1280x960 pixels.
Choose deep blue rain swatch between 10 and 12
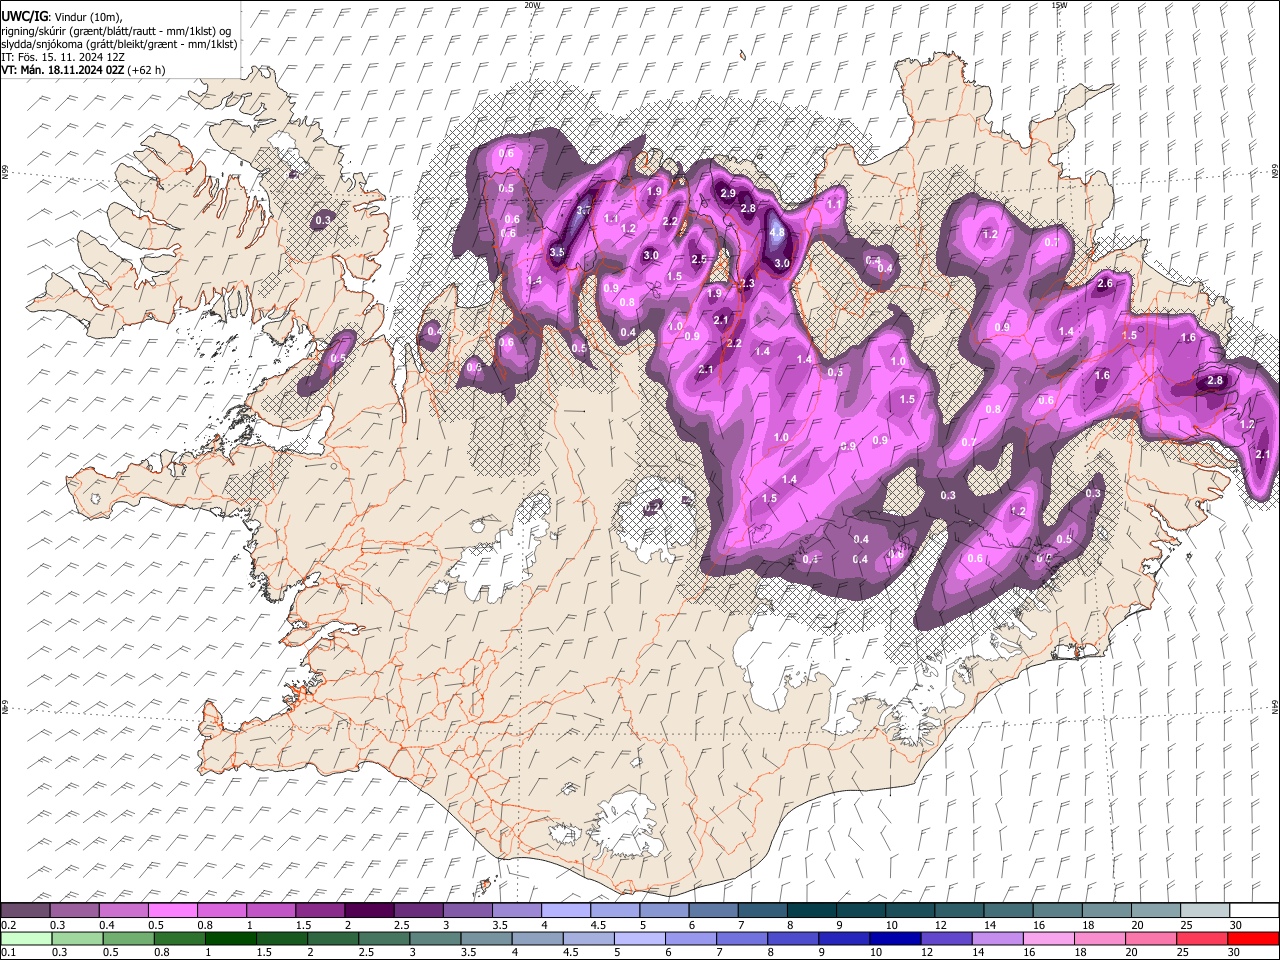(896, 938)
